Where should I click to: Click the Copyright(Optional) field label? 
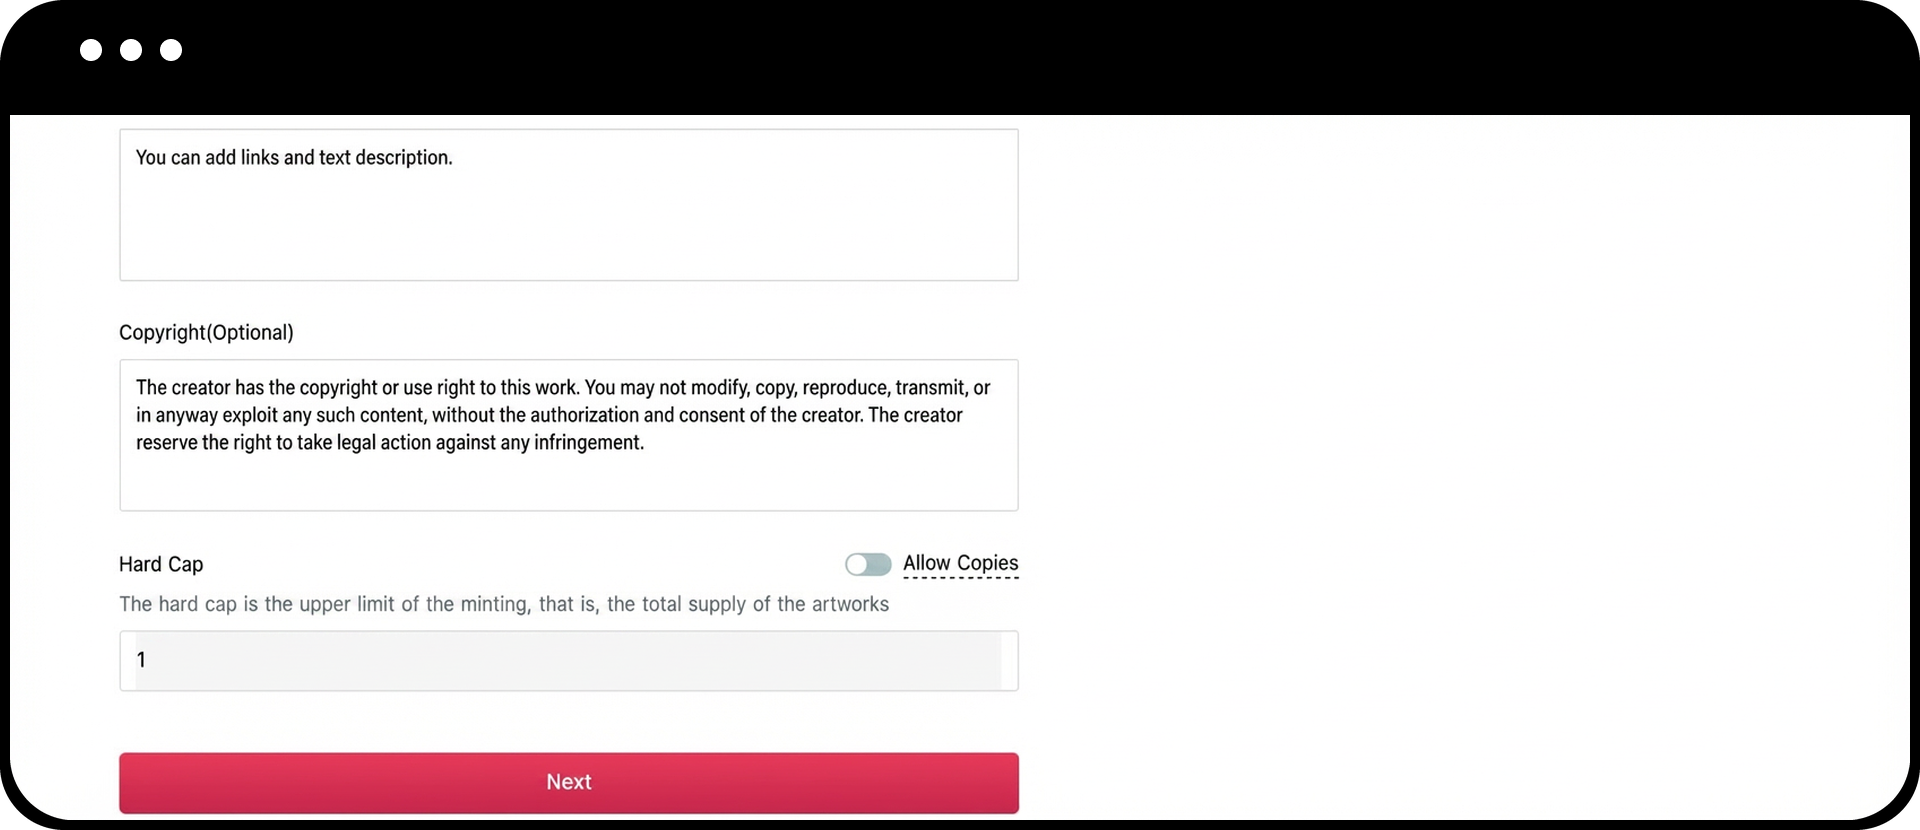tap(206, 333)
